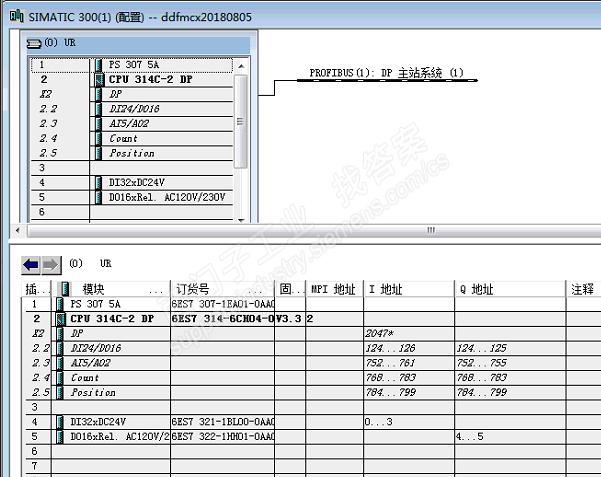Click the I 地址 column header

(x=409, y=289)
